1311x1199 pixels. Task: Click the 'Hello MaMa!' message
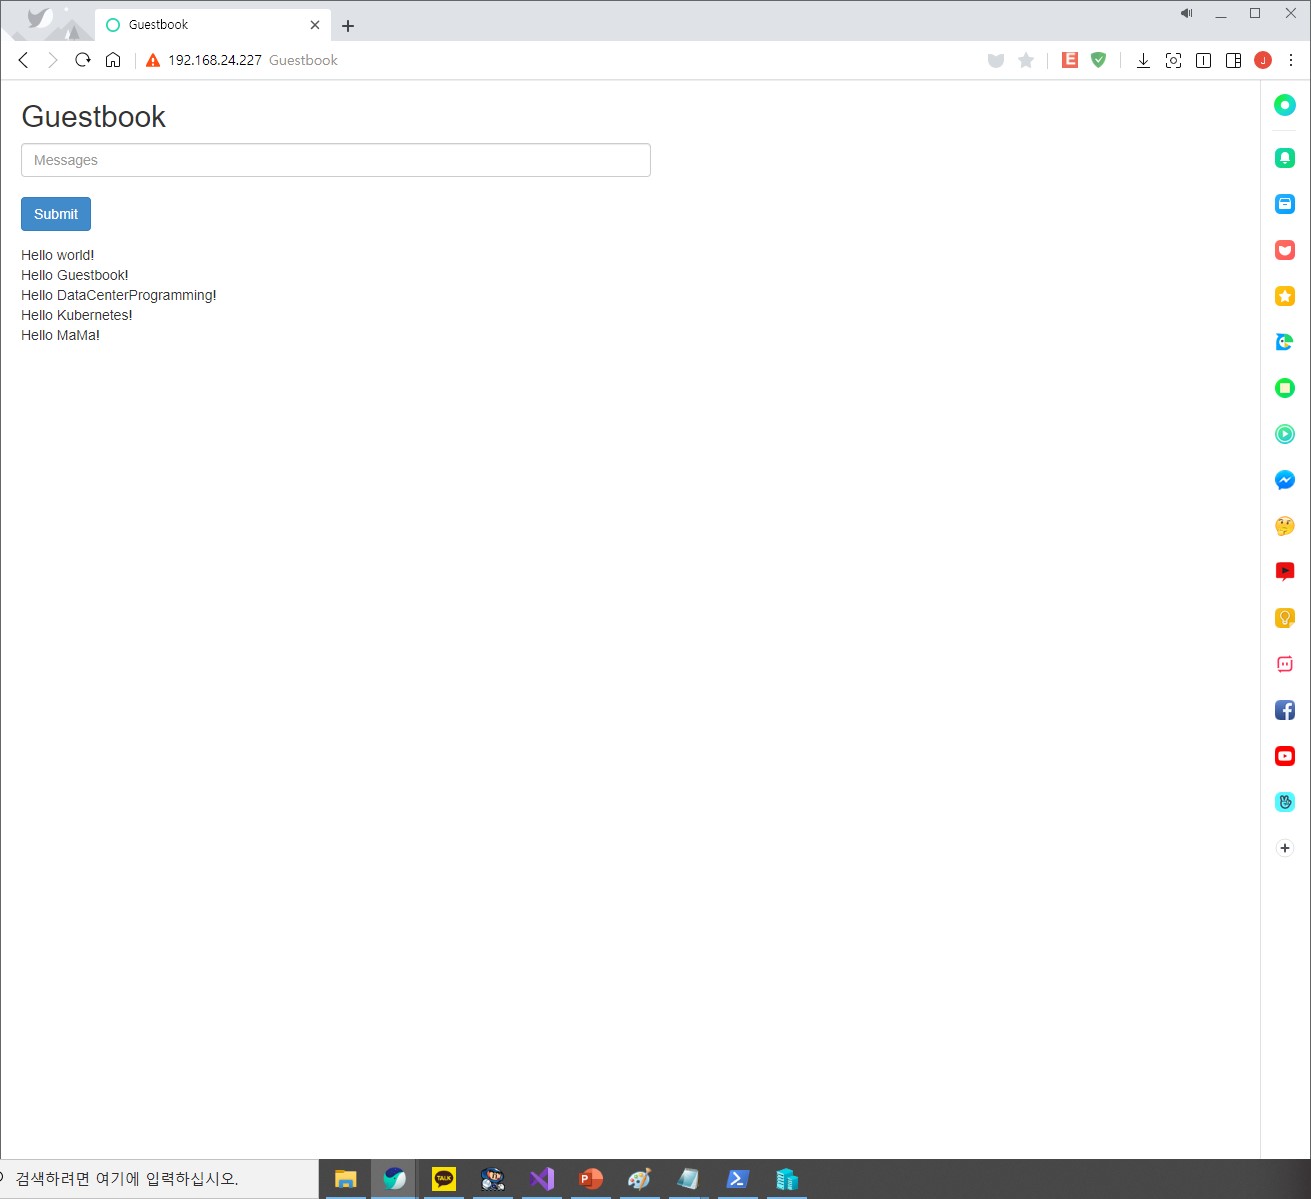(x=61, y=335)
